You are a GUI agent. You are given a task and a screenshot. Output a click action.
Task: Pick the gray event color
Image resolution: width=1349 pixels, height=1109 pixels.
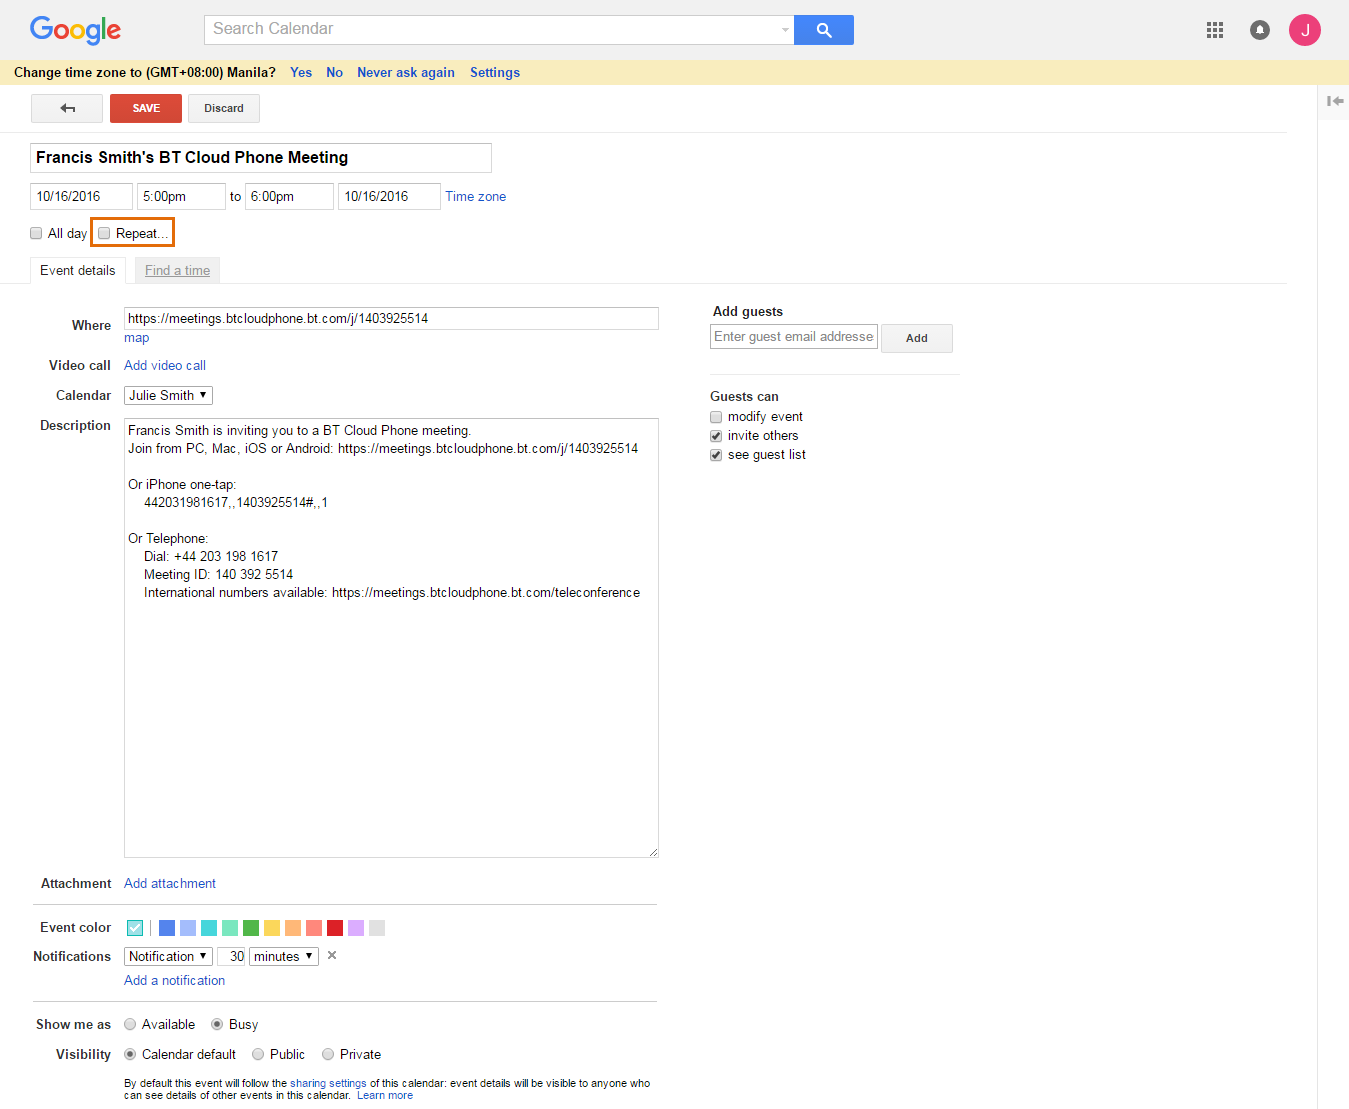click(377, 928)
